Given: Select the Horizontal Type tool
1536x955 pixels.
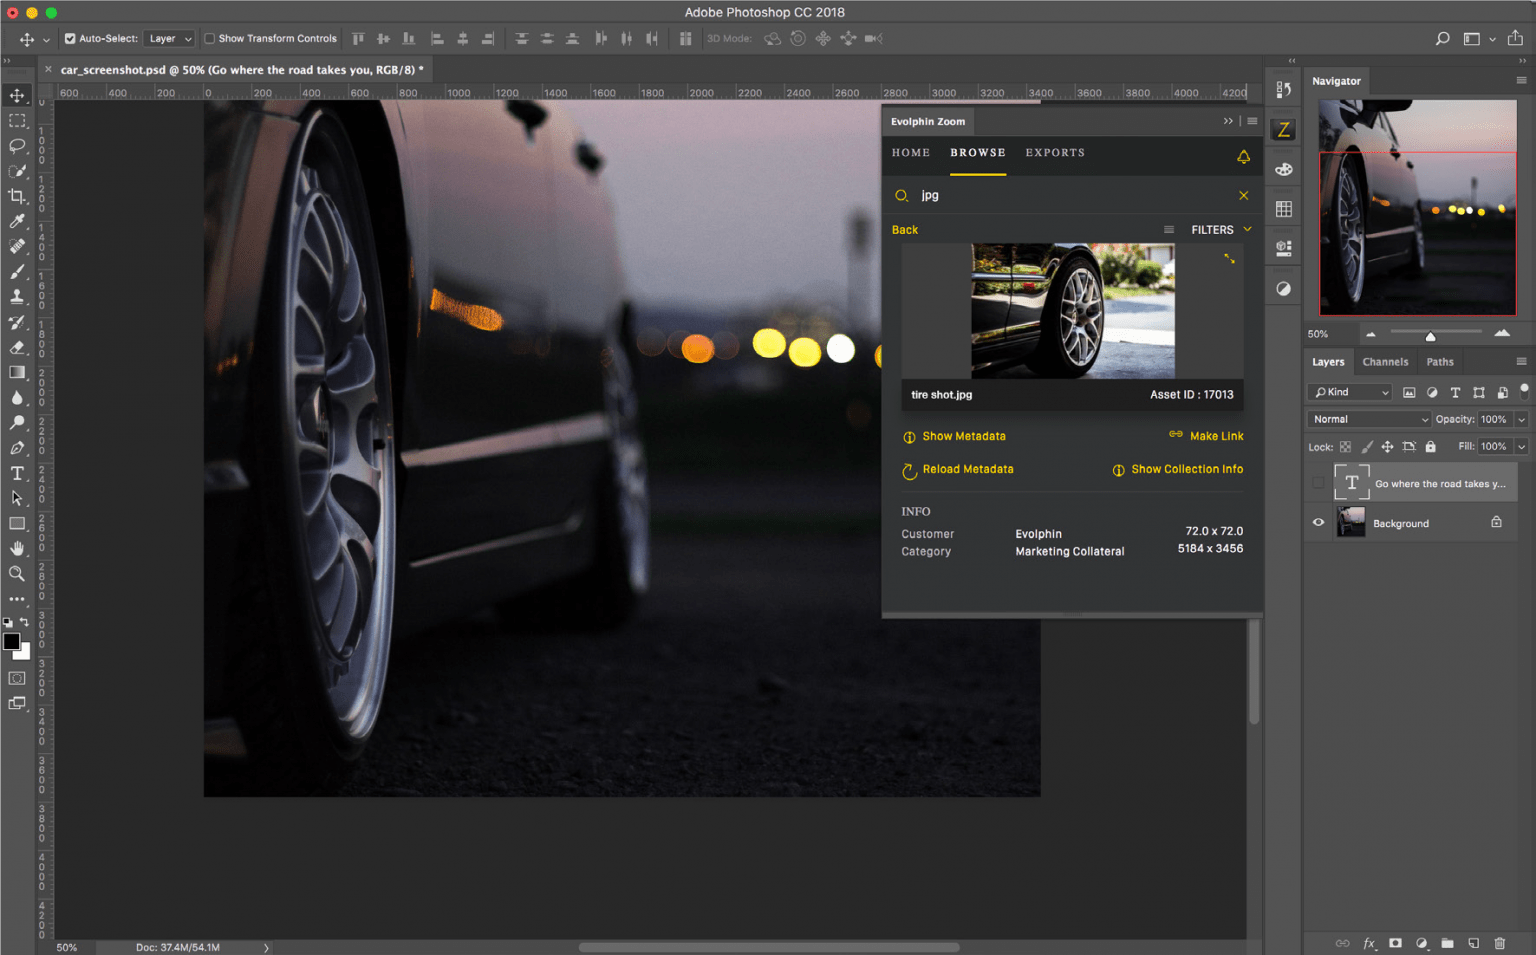Looking at the screenshot, I should [x=17, y=473].
